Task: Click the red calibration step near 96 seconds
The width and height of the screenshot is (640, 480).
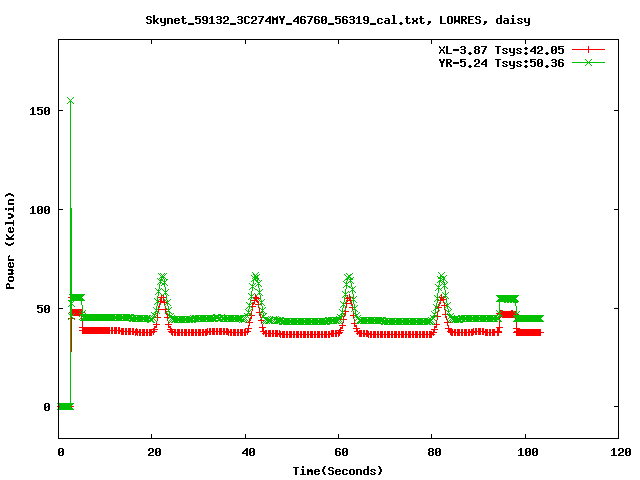Action: click(507, 314)
